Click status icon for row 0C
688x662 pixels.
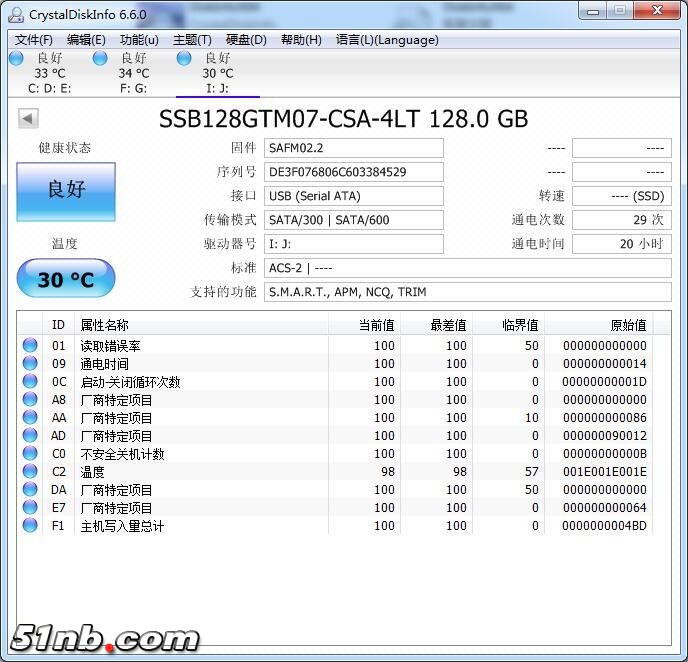click(x=30, y=381)
